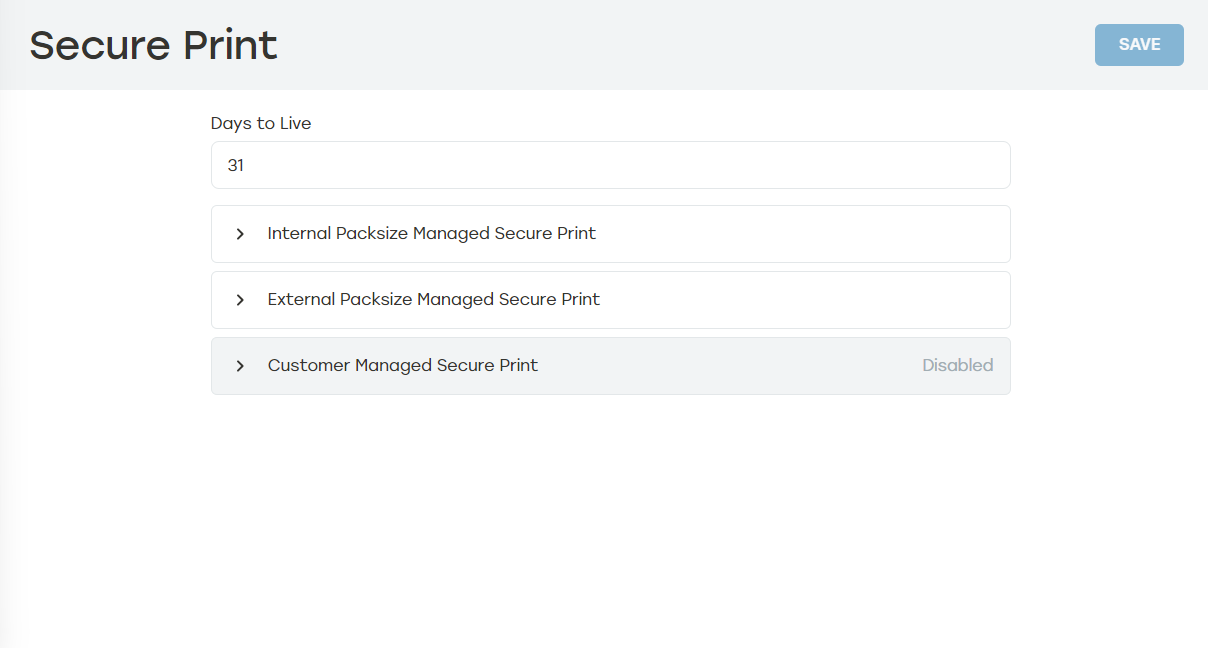Click the Secure Print page heading

153,46
